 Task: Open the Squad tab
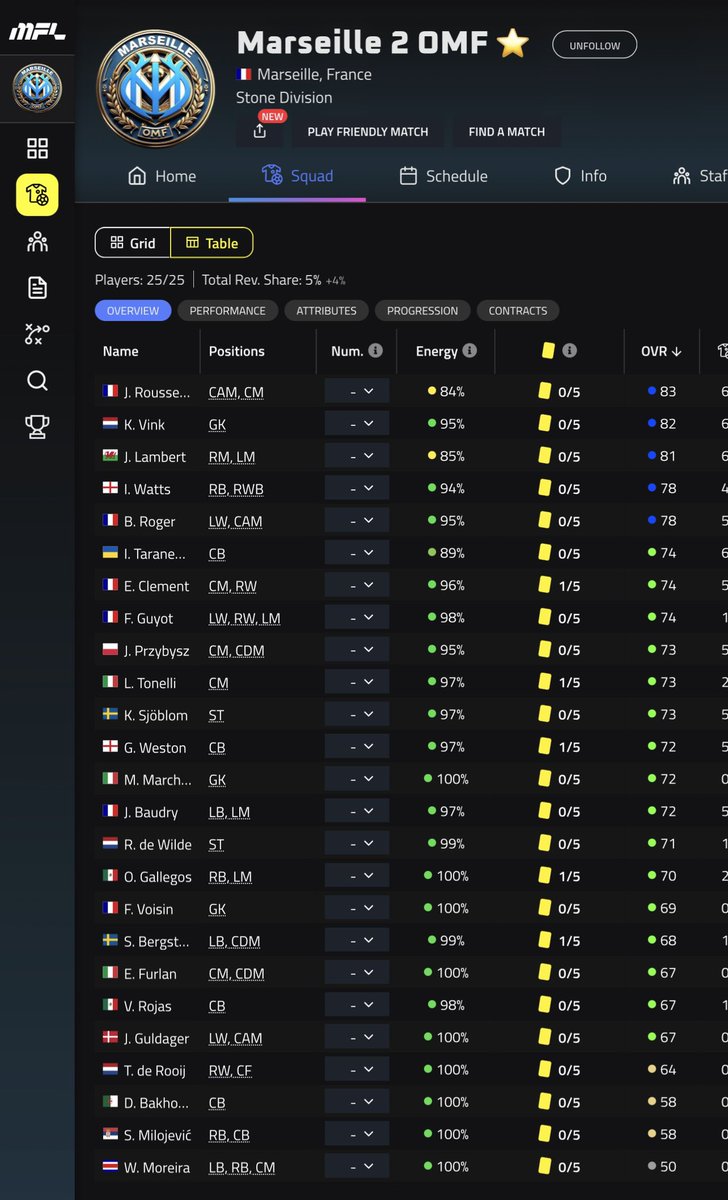[x=297, y=176]
